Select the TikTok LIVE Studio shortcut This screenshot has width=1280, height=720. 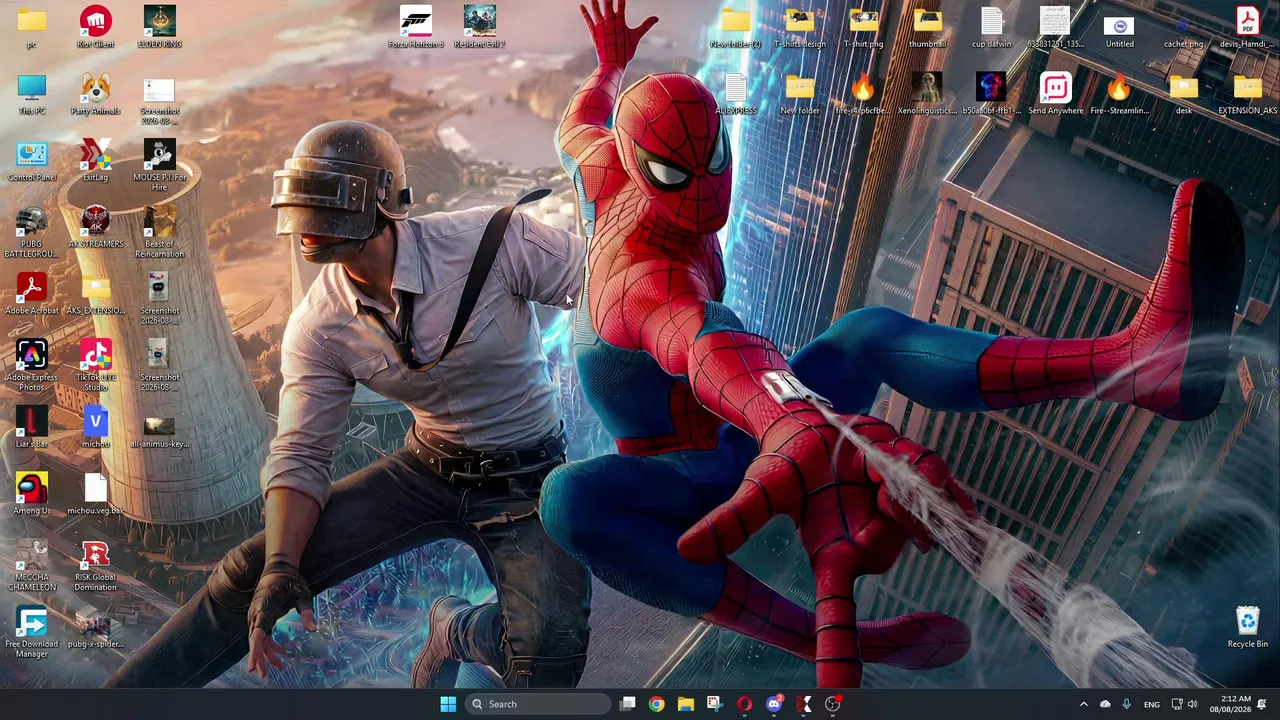[x=96, y=365]
